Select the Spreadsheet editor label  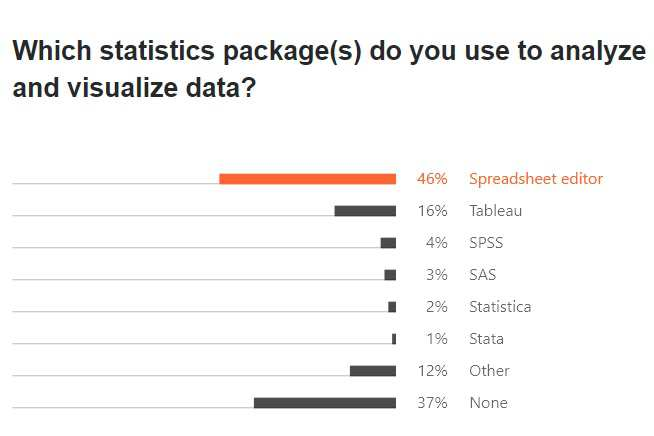(x=536, y=179)
